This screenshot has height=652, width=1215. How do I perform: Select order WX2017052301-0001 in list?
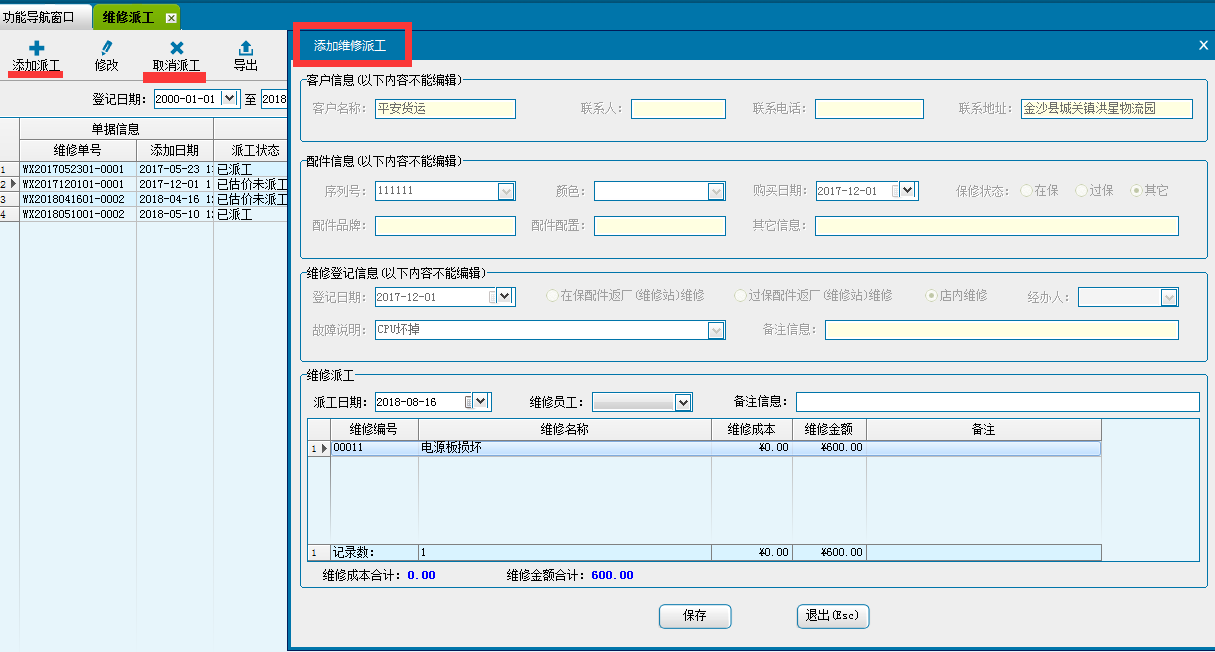[74, 170]
